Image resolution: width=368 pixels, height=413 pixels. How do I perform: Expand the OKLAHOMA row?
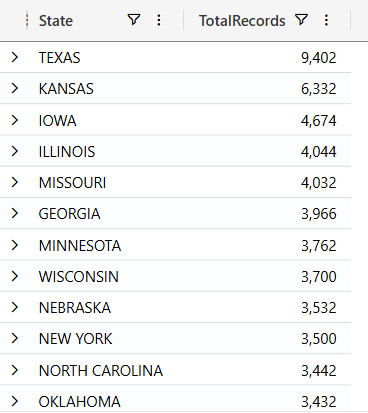point(14,401)
